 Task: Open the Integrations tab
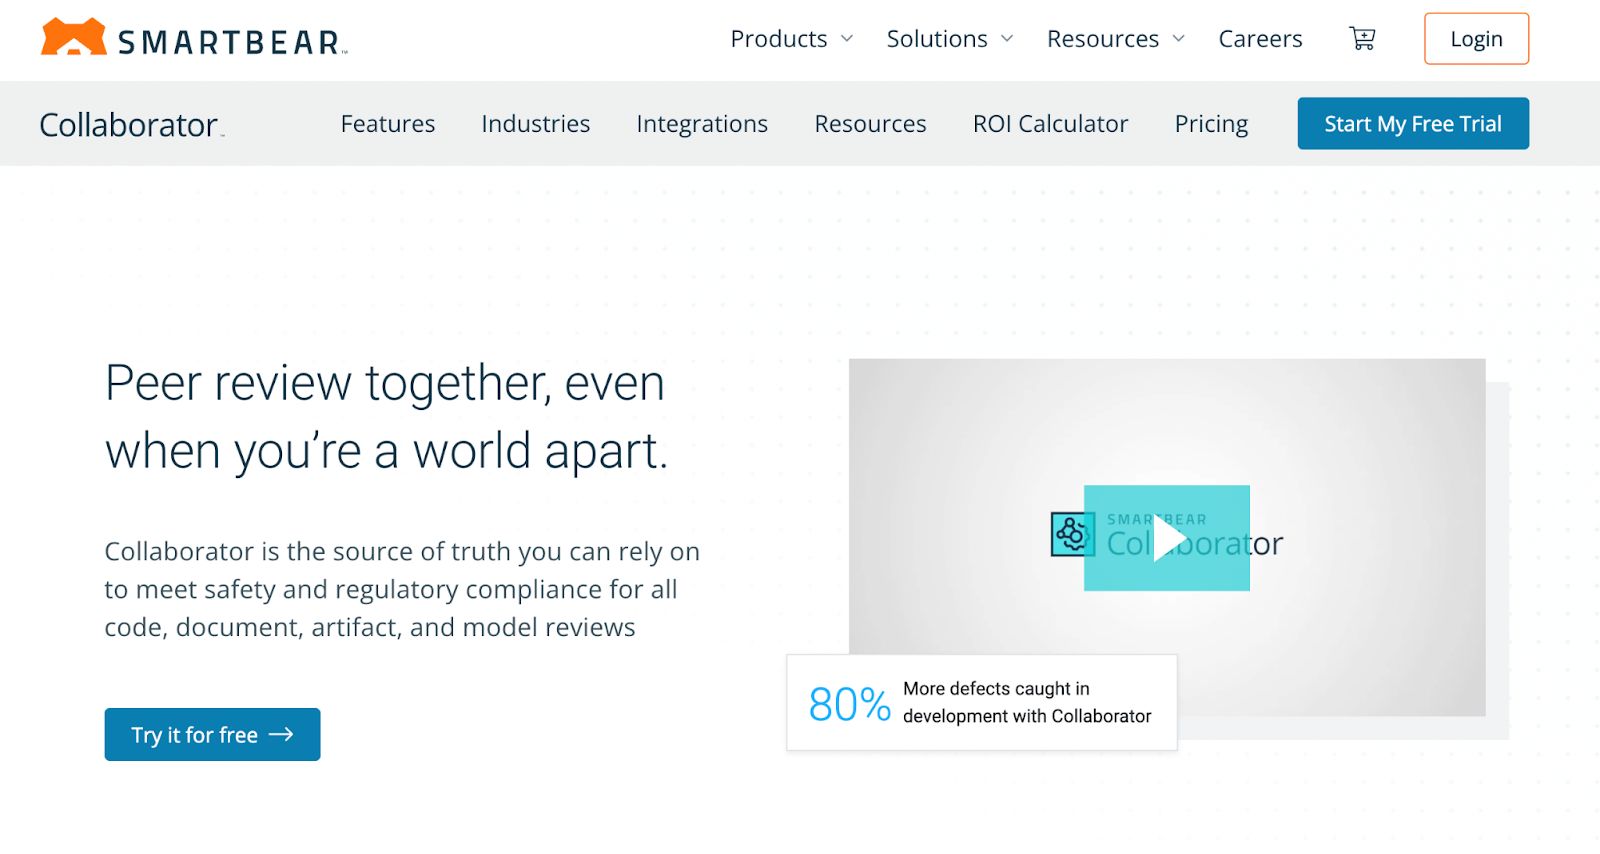click(702, 124)
